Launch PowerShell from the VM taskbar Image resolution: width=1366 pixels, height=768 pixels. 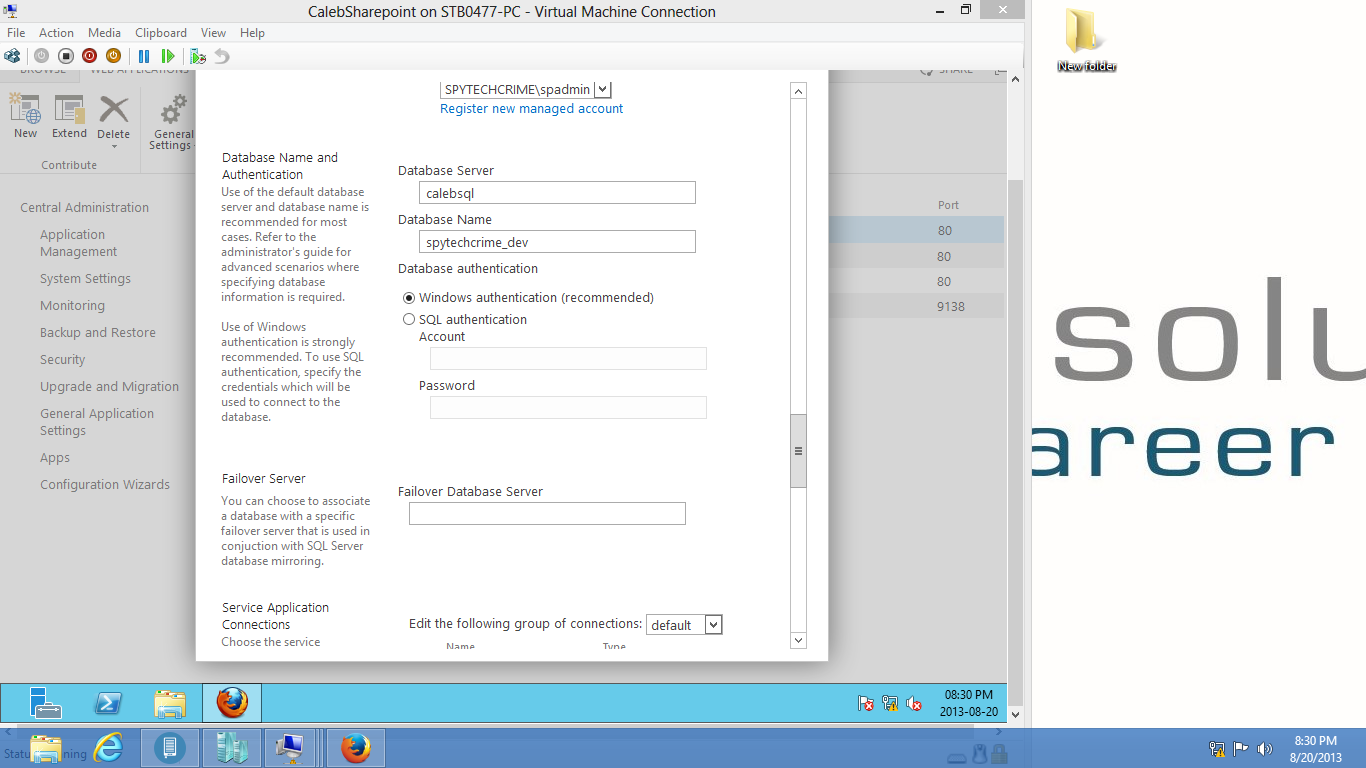coord(108,703)
